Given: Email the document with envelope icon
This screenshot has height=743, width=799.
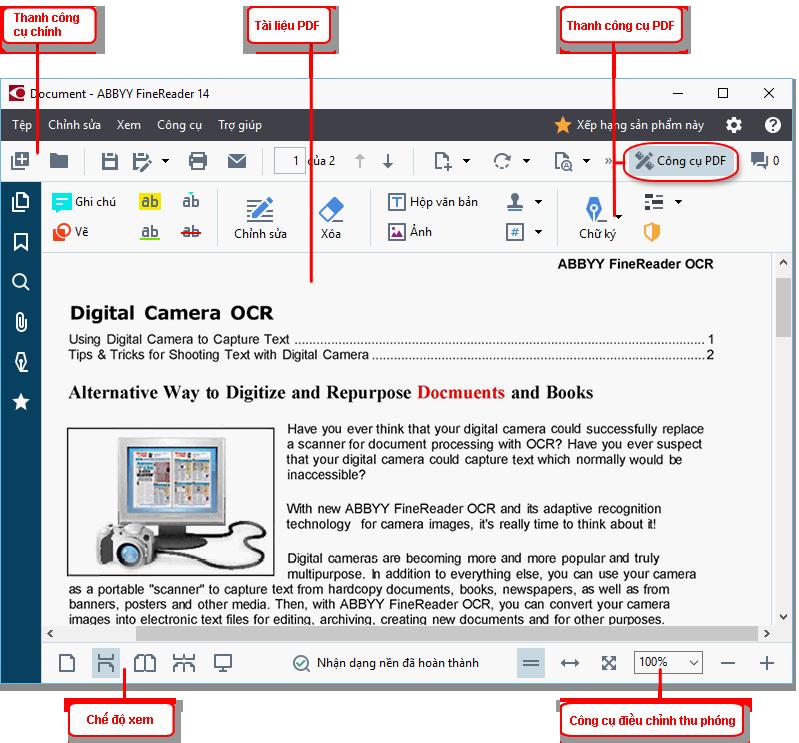Looking at the screenshot, I should click(237, 161).
